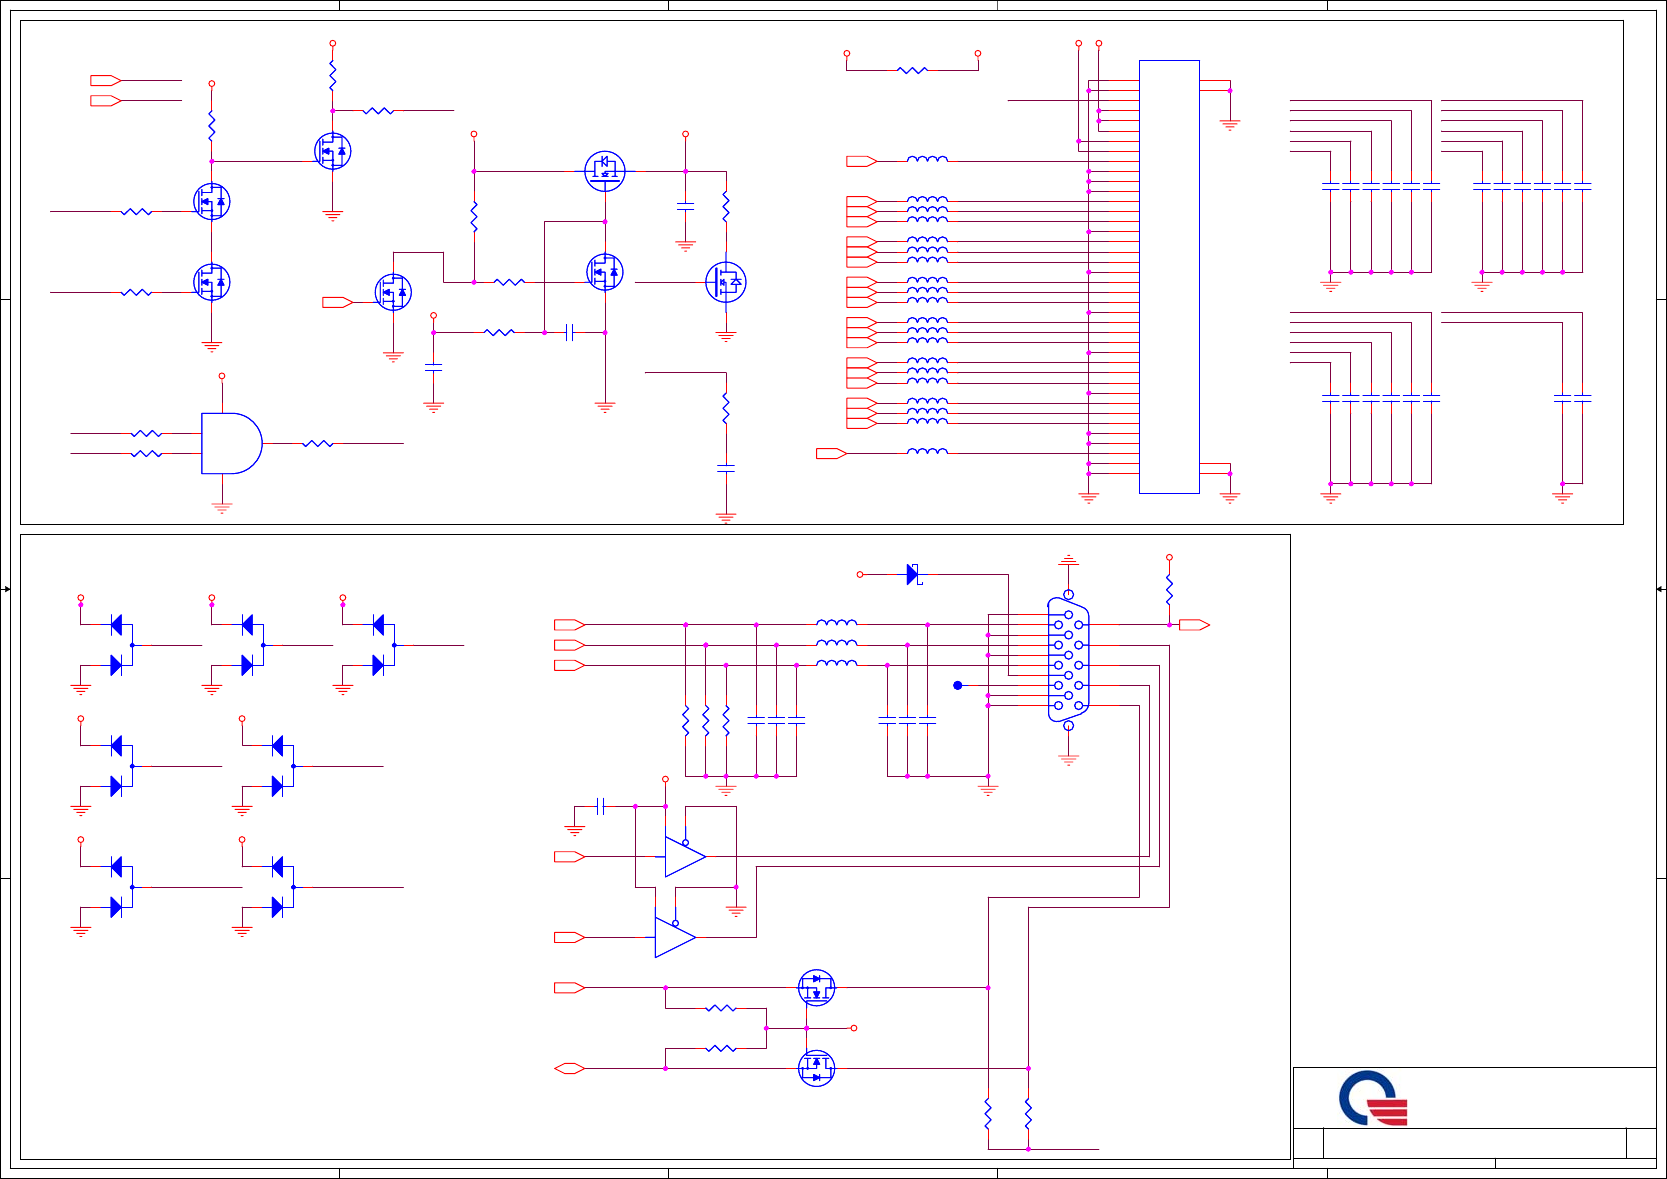The image size is (1667, 1179).
Task: Click the solid blue dot beside the D-sub connector
Action: click(x=958, y=685)
